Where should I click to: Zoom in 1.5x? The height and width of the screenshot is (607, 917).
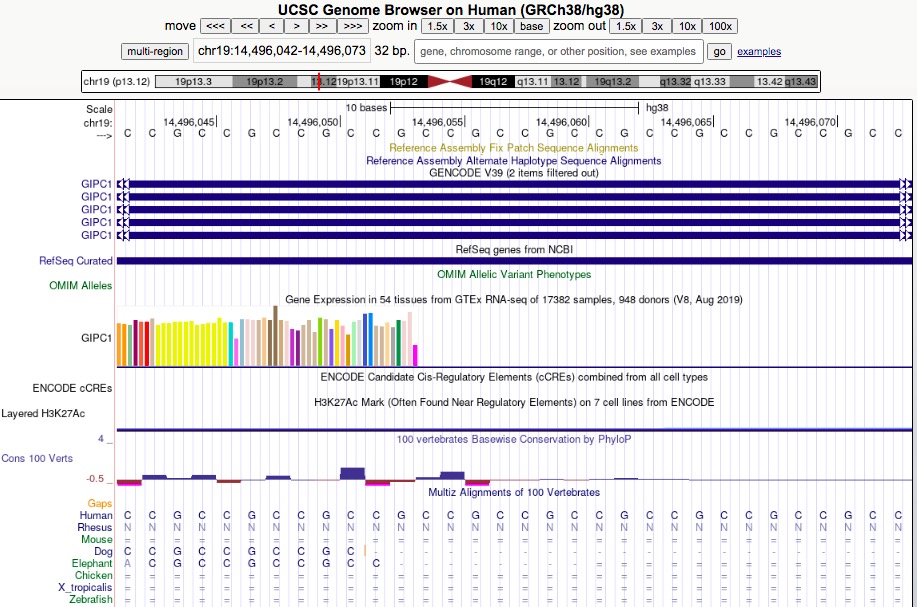click(x=437, y=26)
